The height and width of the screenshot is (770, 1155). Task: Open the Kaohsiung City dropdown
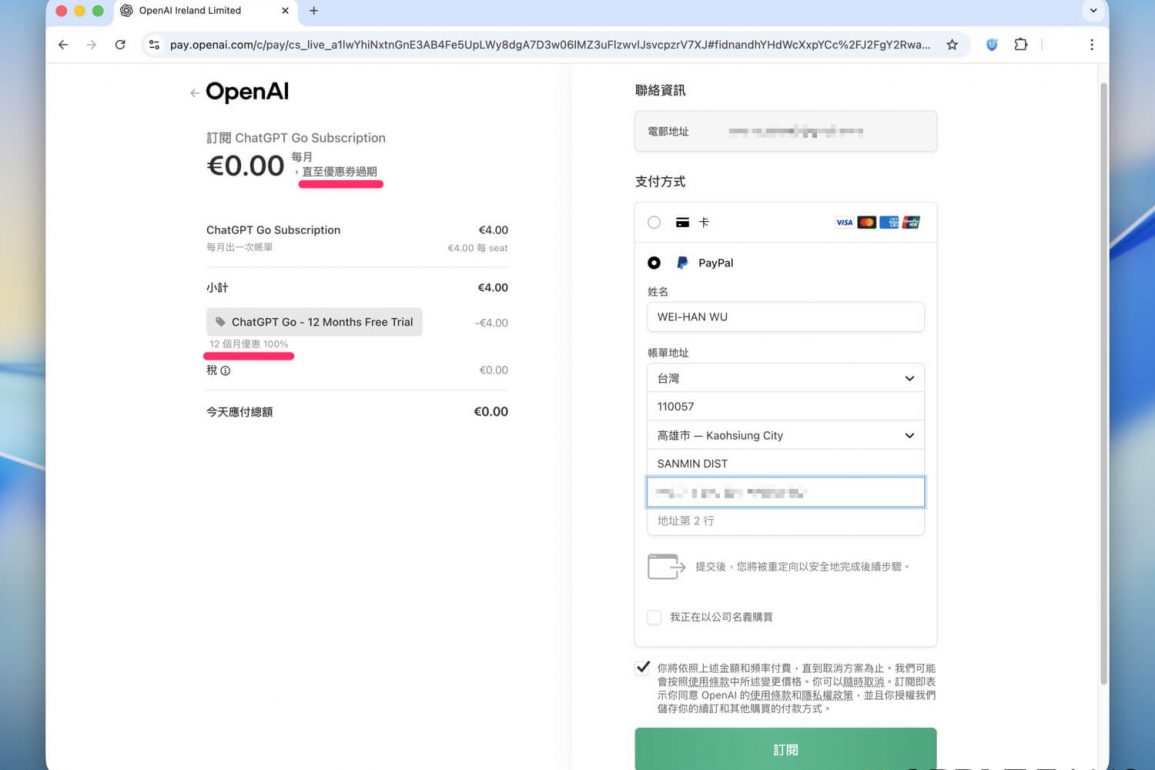785,436
